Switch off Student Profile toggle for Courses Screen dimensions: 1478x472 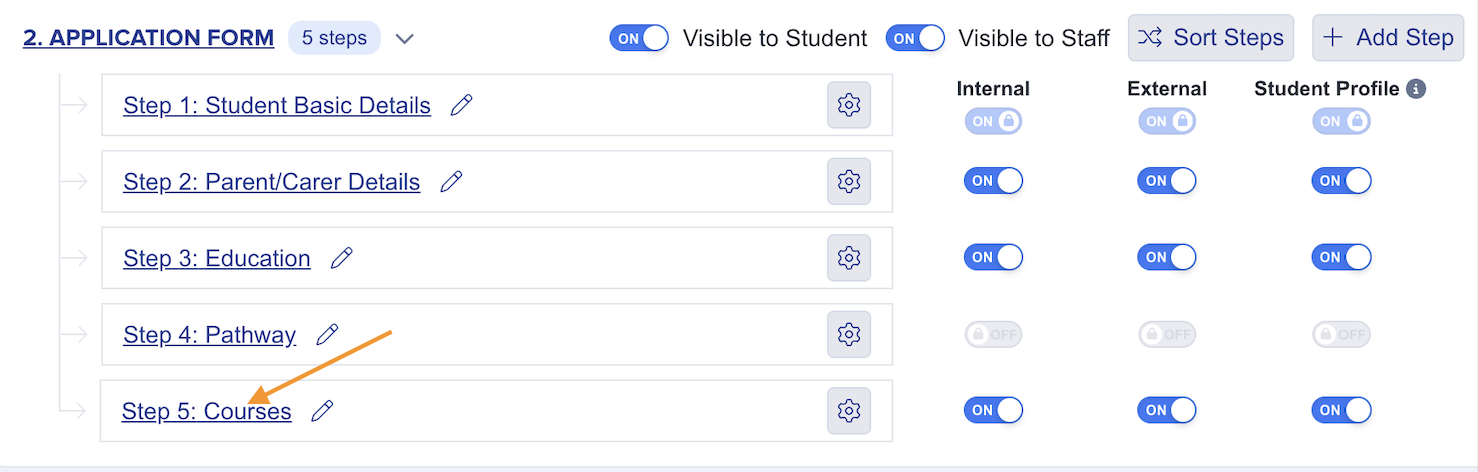coord(1341,410)
